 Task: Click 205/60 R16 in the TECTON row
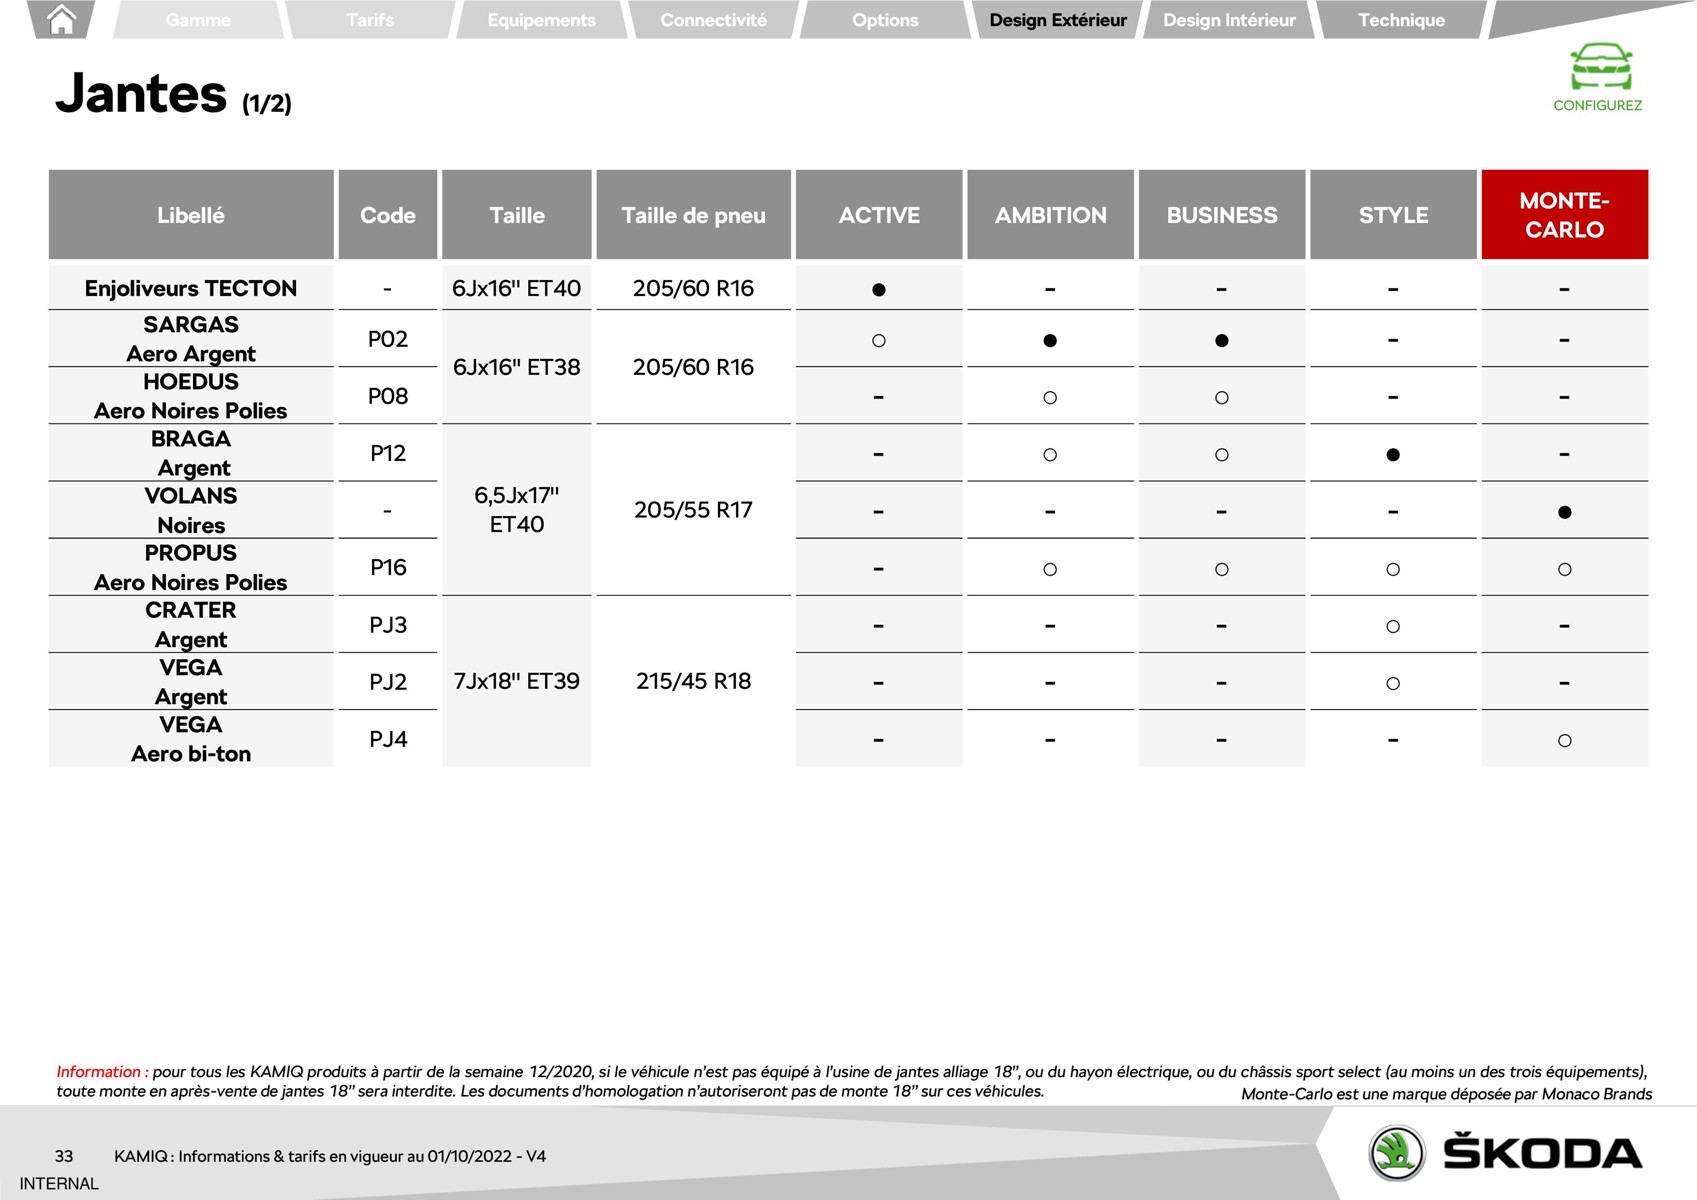(693, 288)
